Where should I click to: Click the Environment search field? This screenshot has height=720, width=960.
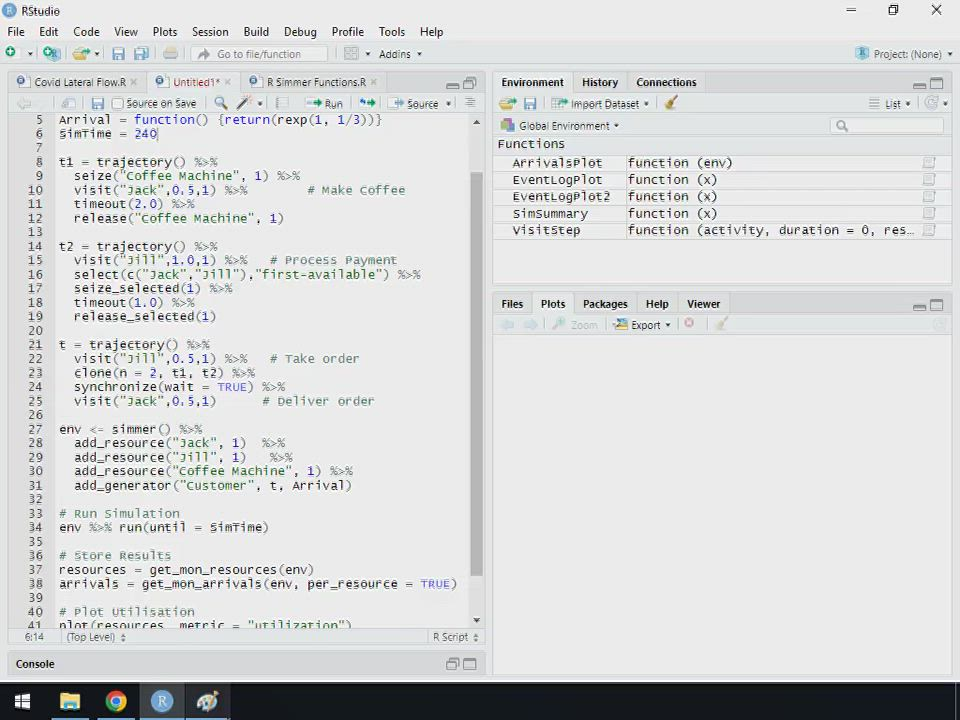pos(890,126)
